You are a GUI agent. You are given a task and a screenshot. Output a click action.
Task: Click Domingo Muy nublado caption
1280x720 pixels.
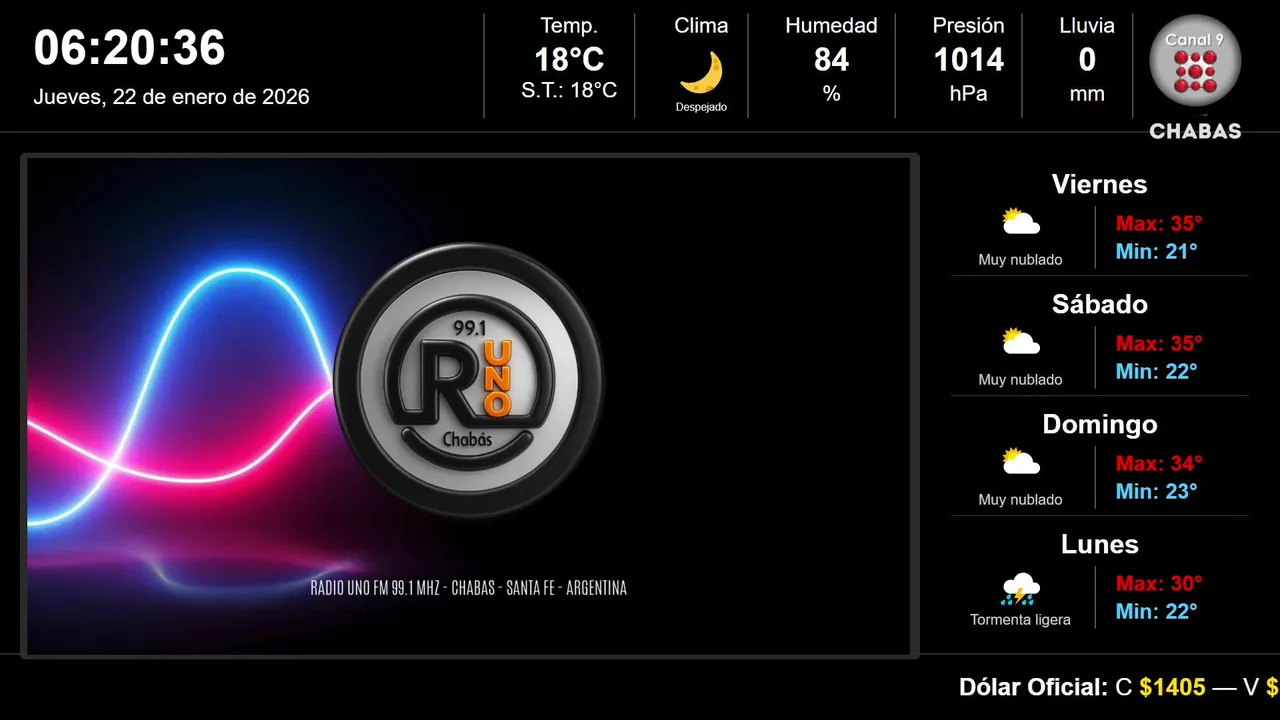click(1020, 500)
